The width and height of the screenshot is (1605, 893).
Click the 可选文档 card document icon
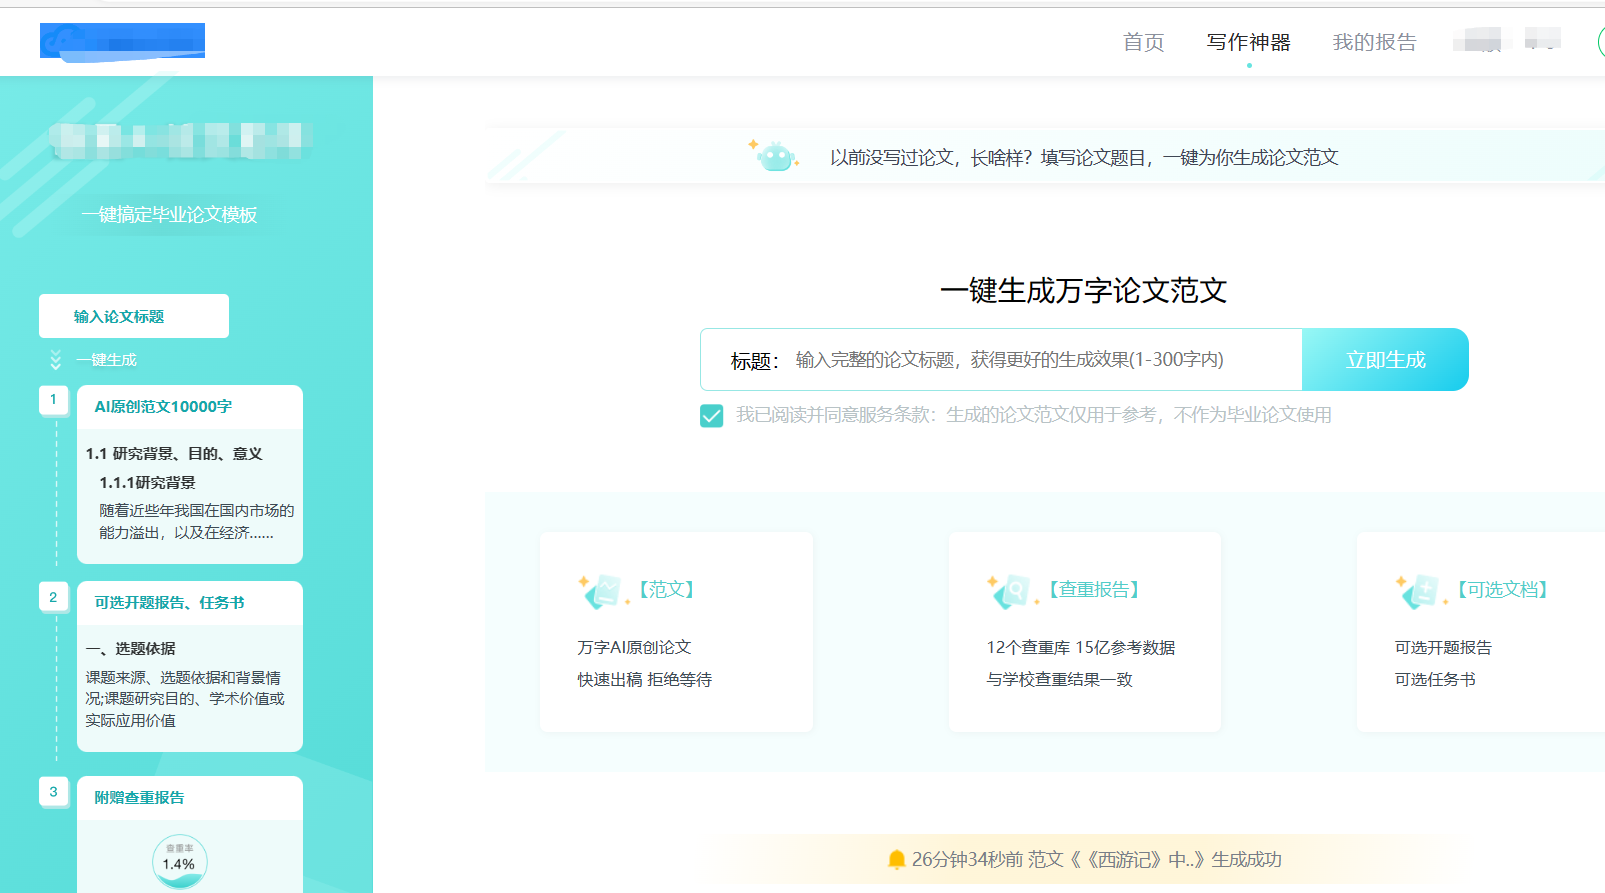(1420, 592)
